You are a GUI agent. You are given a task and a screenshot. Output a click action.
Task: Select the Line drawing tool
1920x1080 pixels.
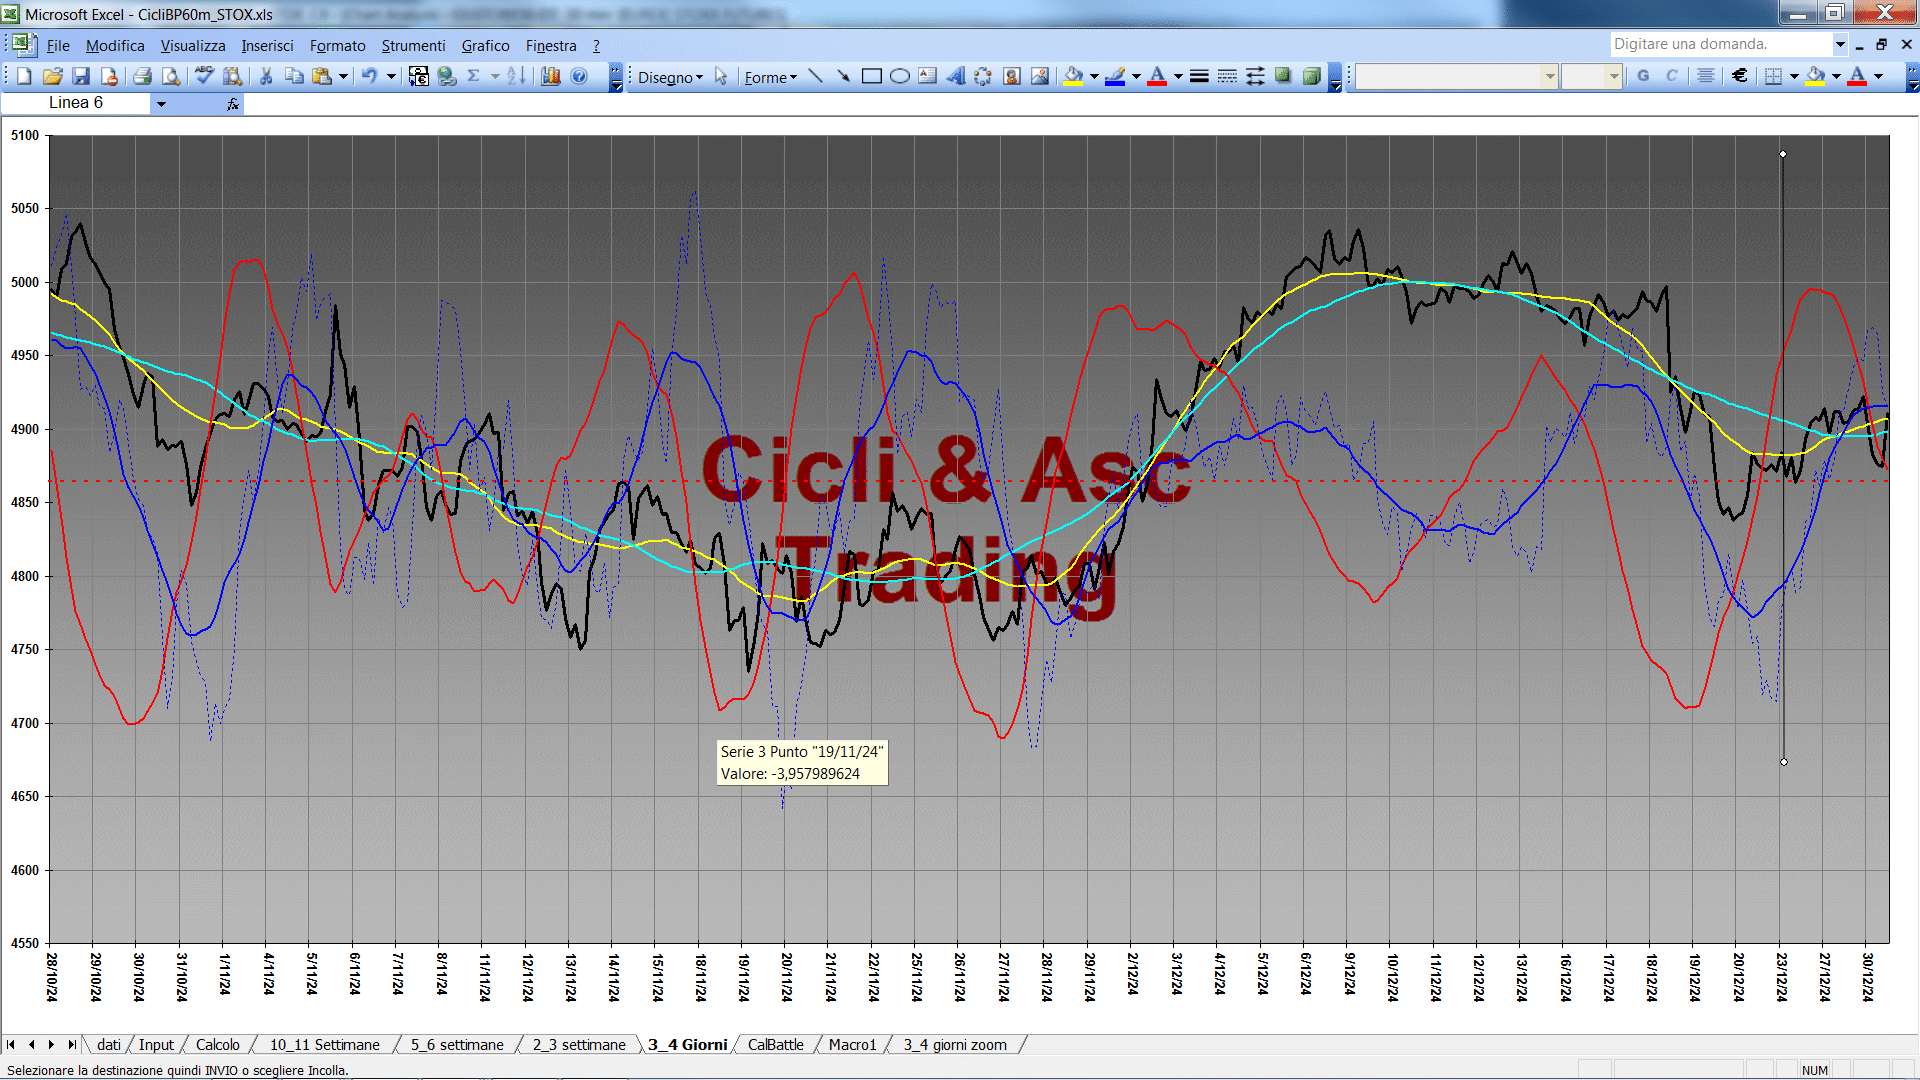816,76
